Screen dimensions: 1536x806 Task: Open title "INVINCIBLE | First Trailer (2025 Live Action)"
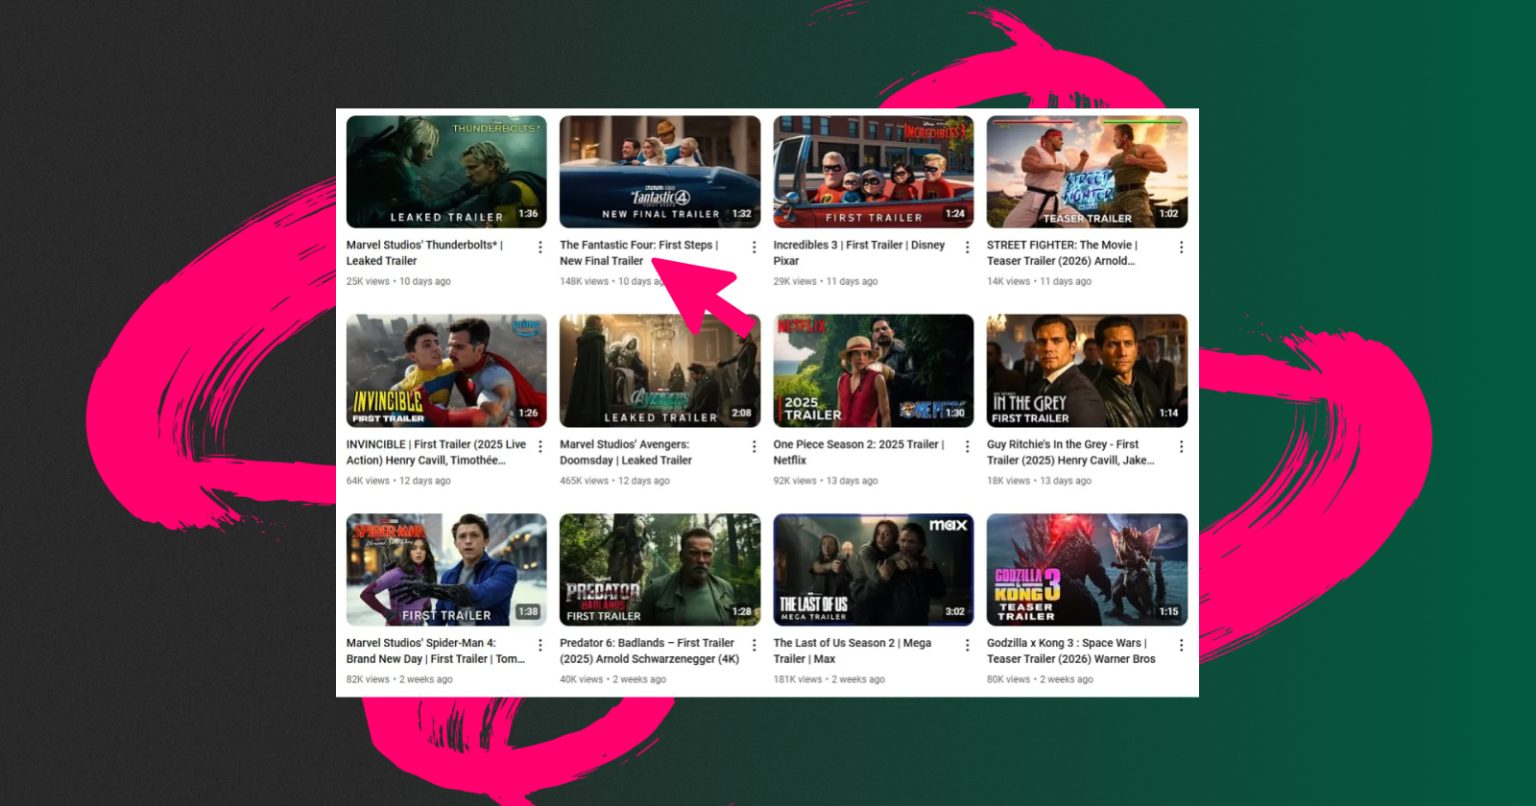pos(436,452)
